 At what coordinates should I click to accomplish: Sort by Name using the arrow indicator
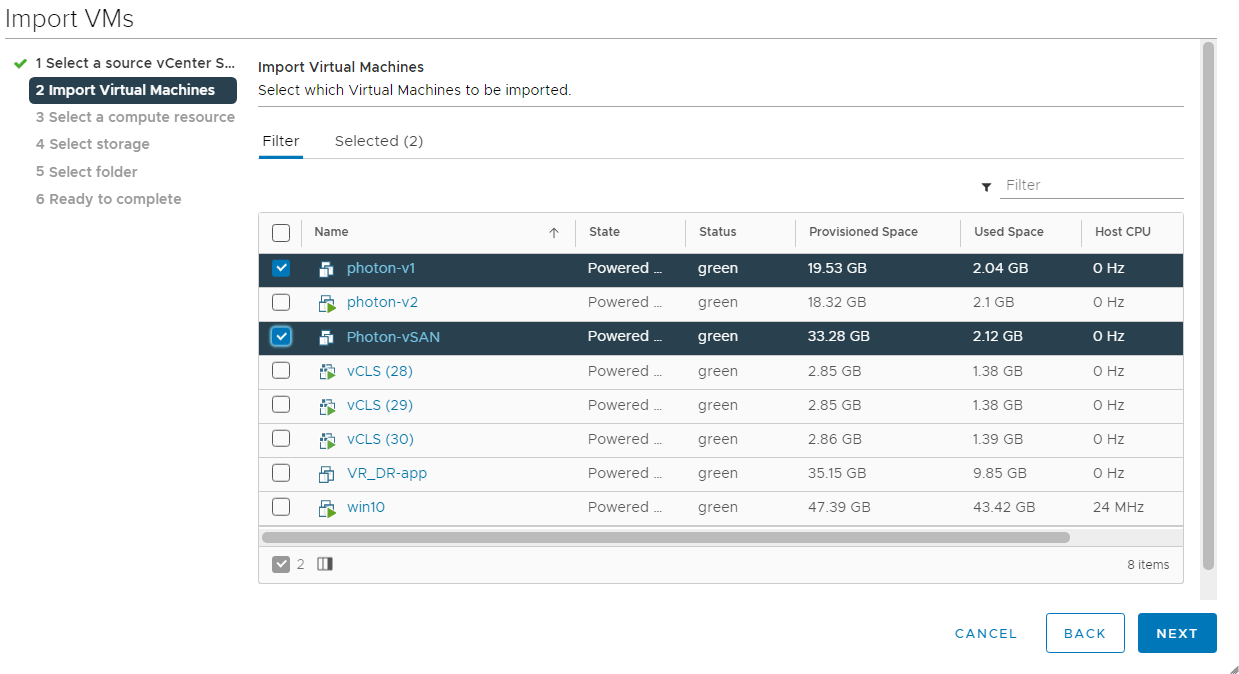[x=553, y=232]
